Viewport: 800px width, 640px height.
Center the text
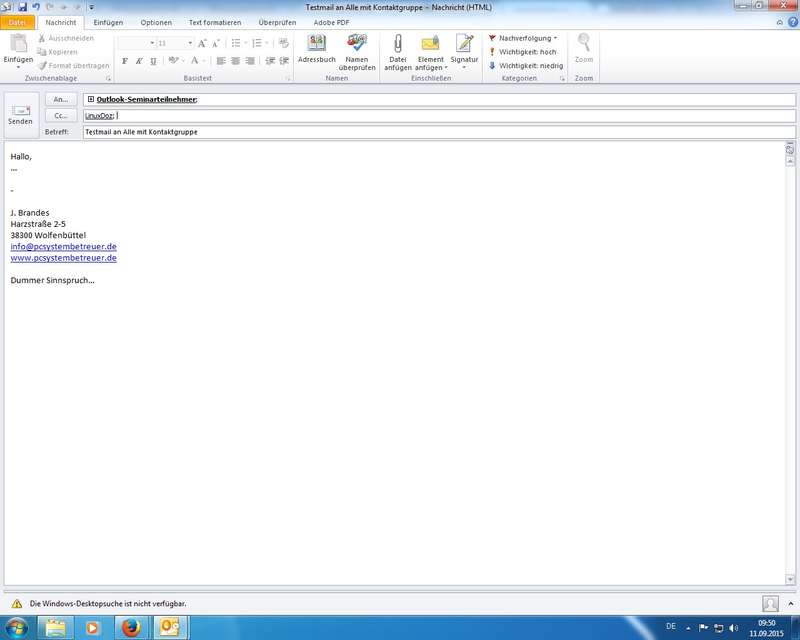(235, 61)
